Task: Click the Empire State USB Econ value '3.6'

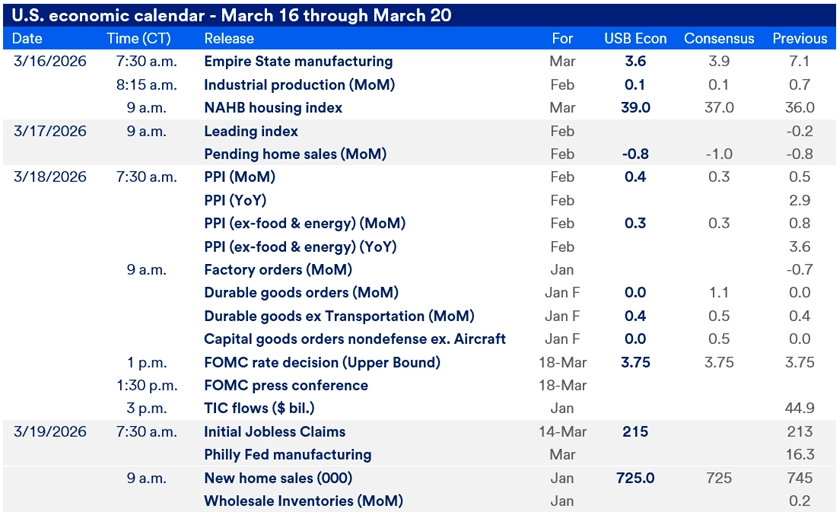Action: (x=635, y=61)
